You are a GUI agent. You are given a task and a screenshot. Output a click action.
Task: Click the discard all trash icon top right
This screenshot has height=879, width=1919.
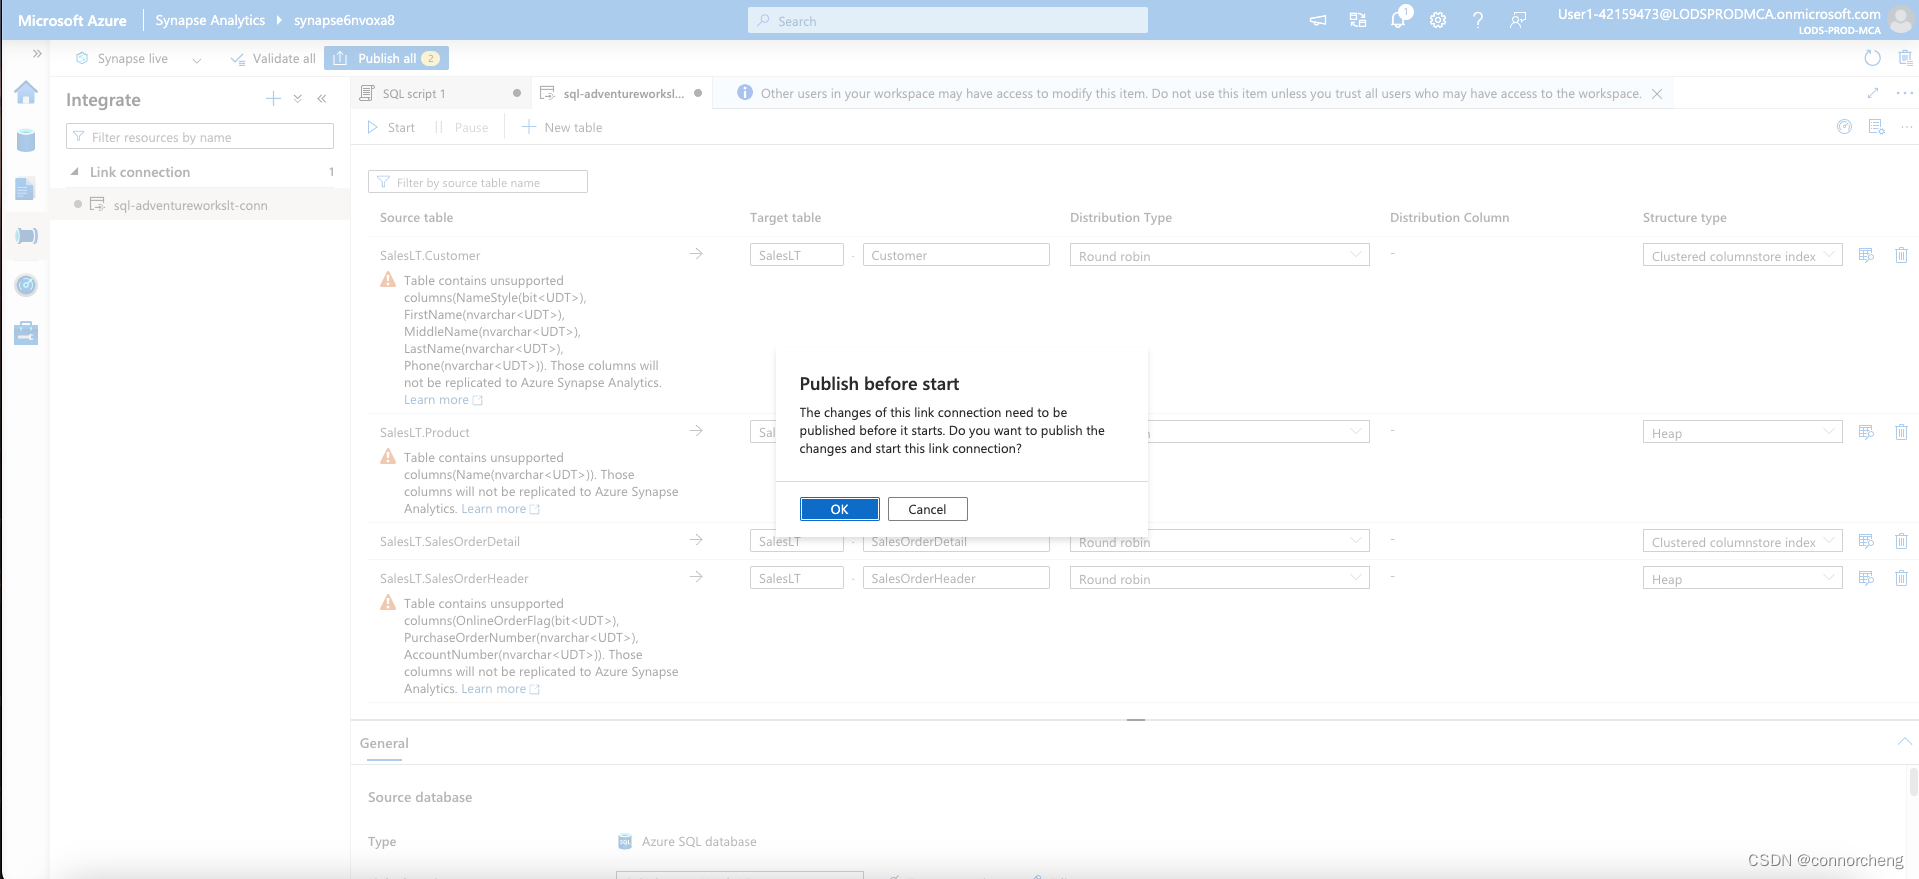click(1905, 58)
